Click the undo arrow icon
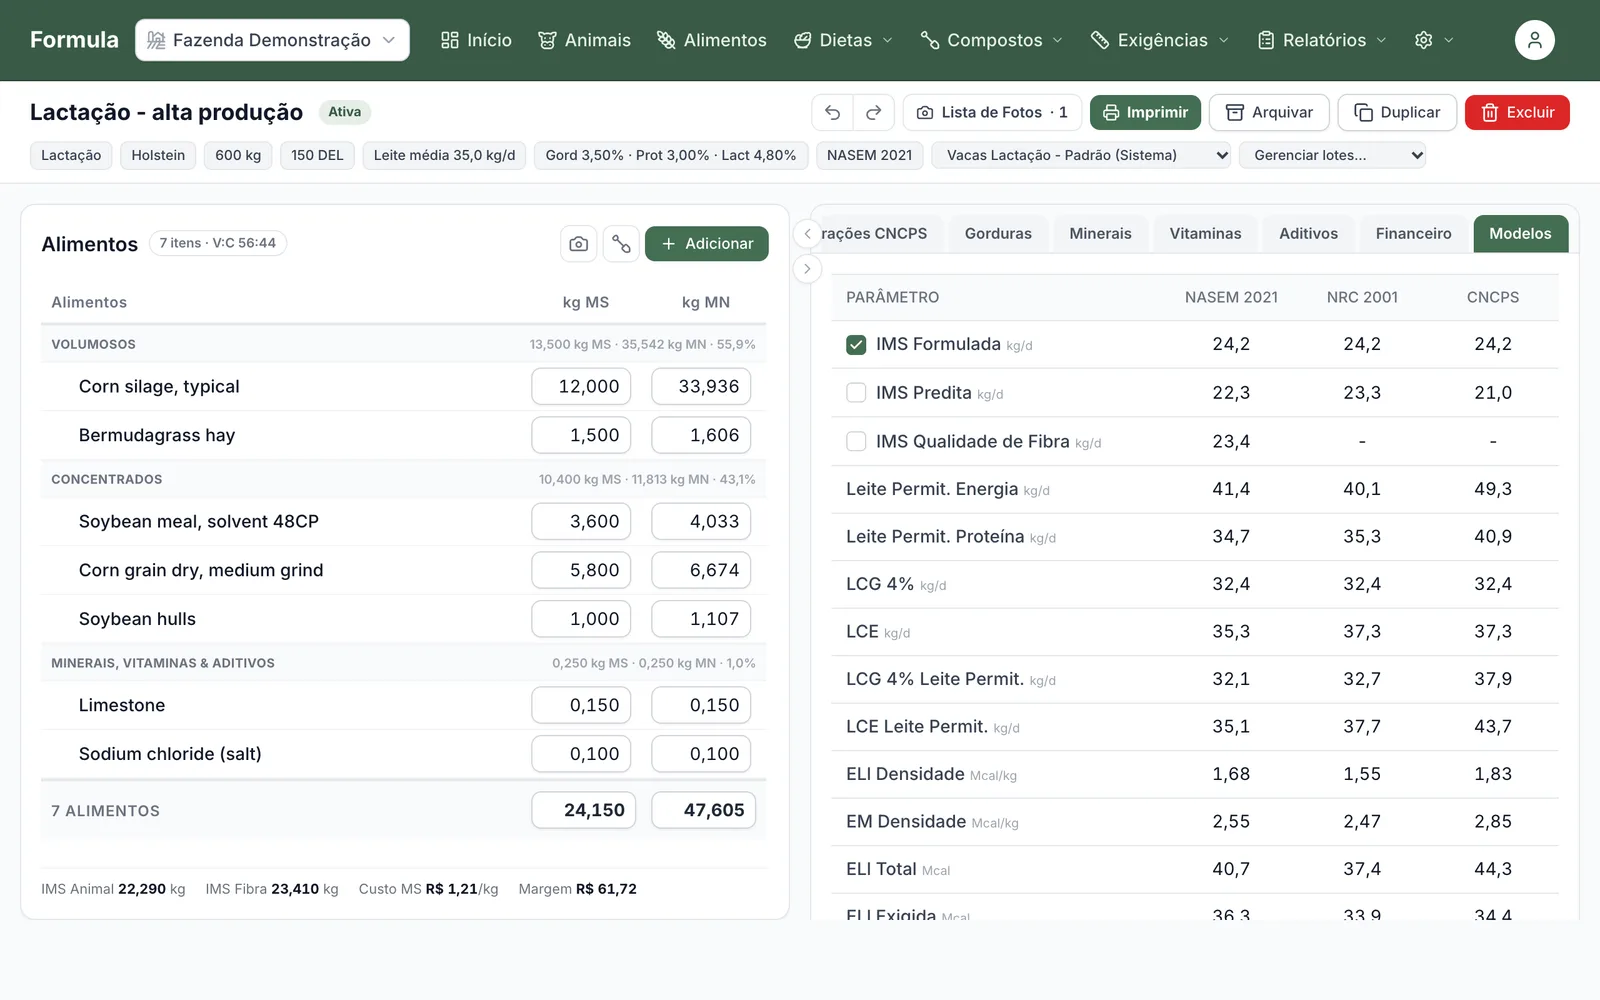The image size is (1600, 1000). pyautogui.click(x=832, y=113)
